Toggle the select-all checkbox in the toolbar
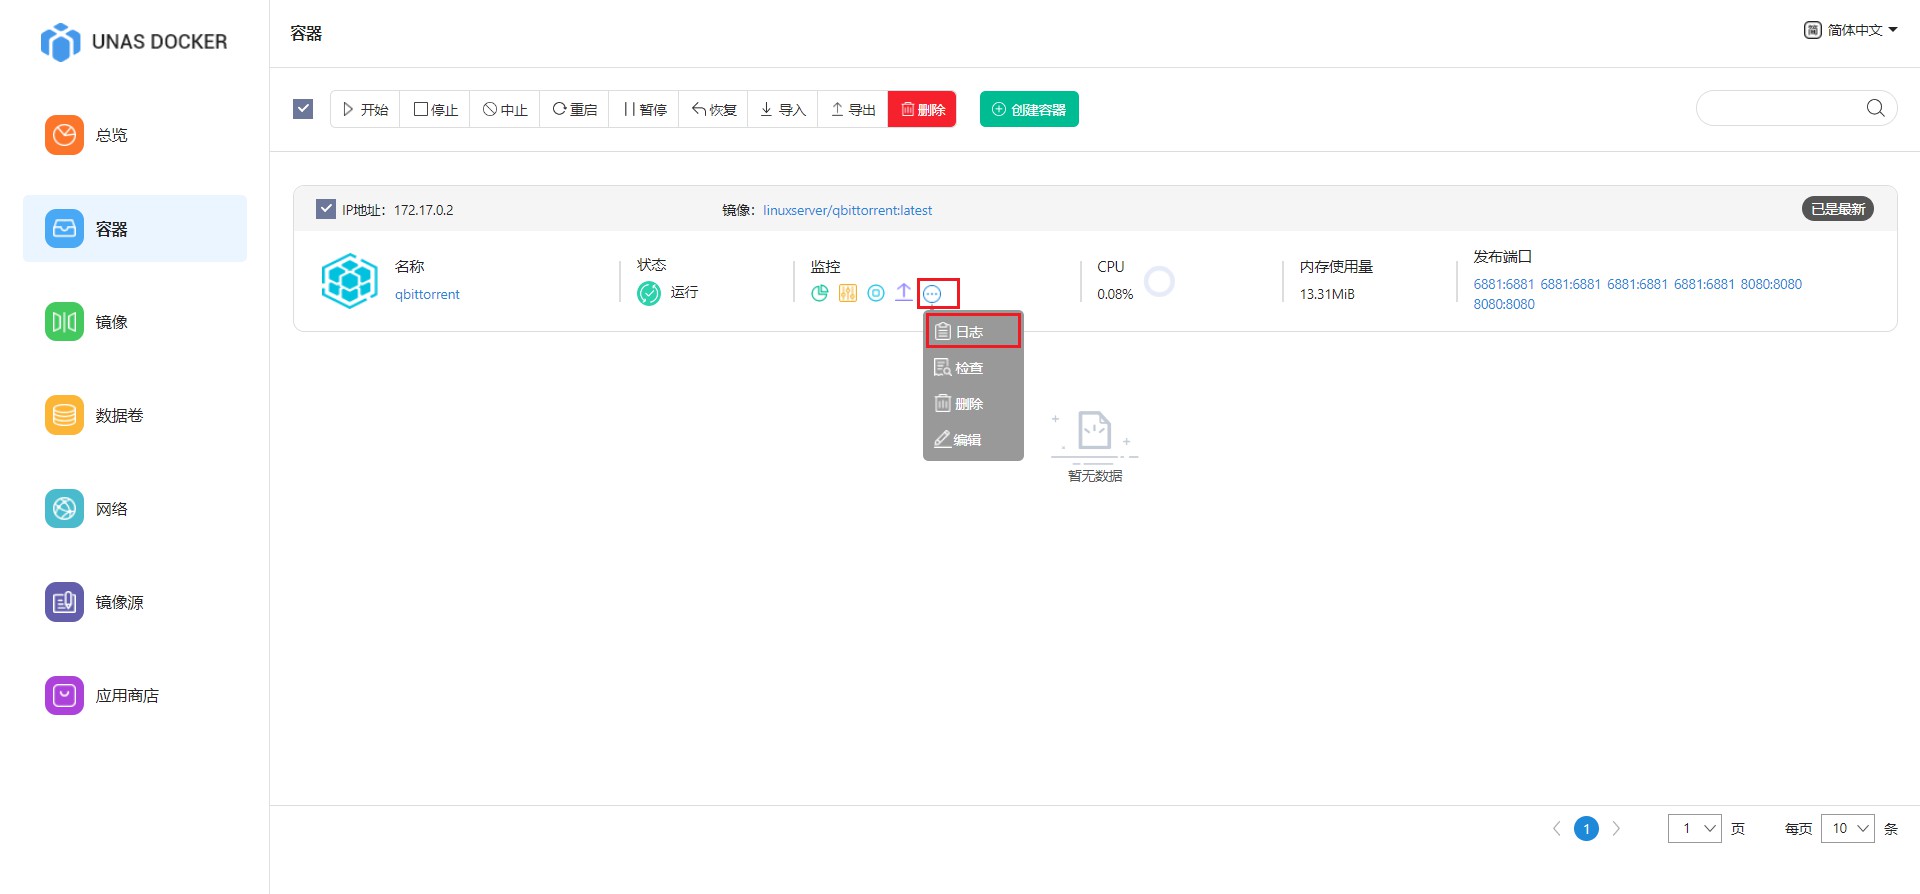The image size is (1920, 894). 303,109
